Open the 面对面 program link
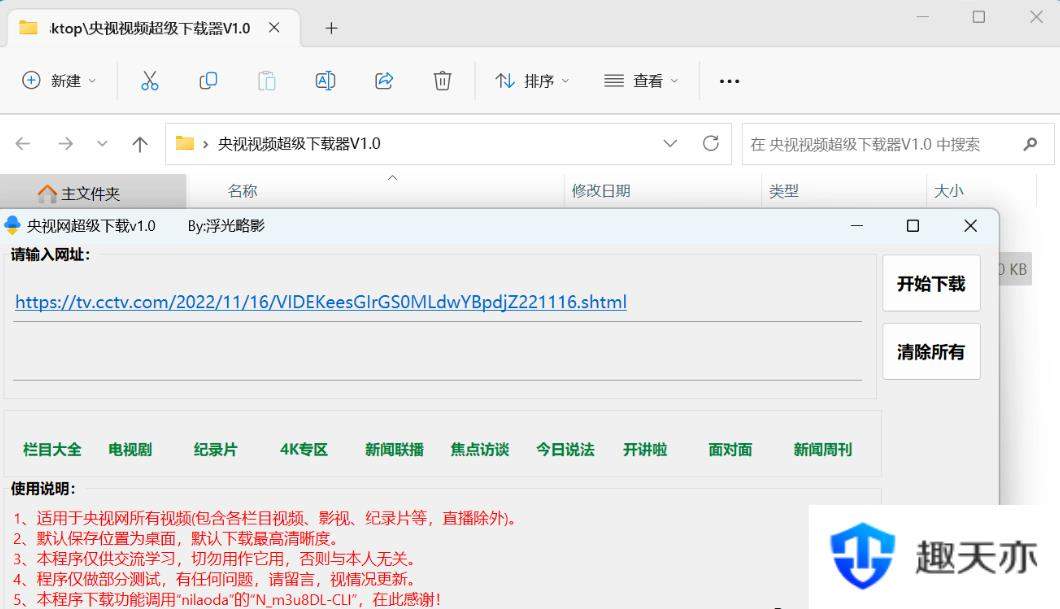 click(730, 449)
